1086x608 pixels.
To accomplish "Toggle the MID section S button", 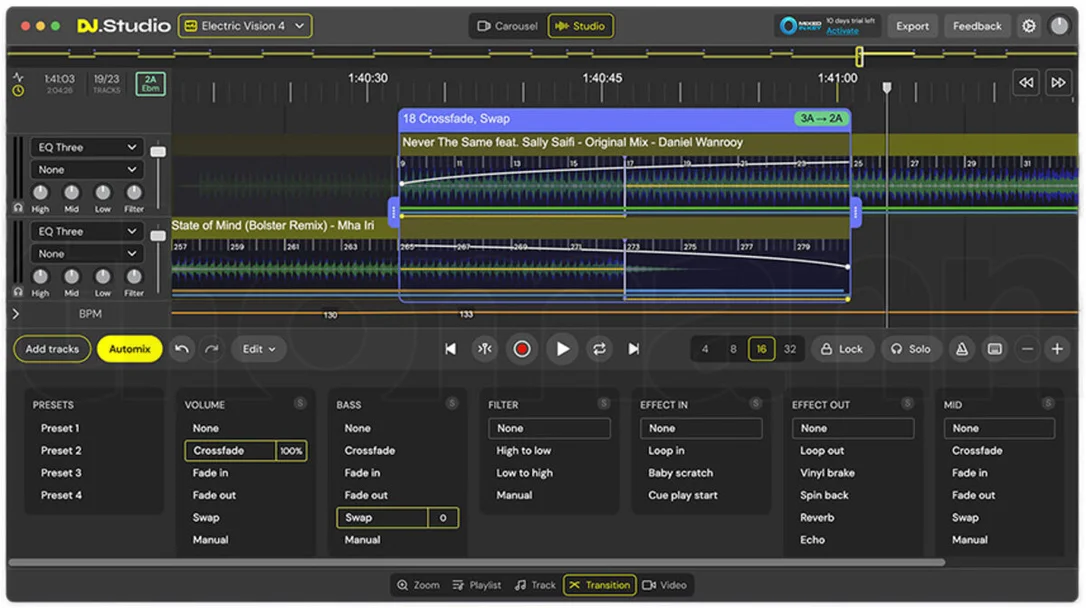I will click(1048, 404).
